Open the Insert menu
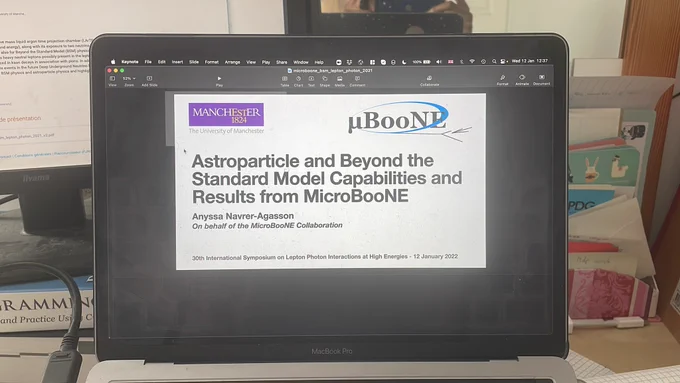Viewport: 680px width, 383px height. (177, 62)
